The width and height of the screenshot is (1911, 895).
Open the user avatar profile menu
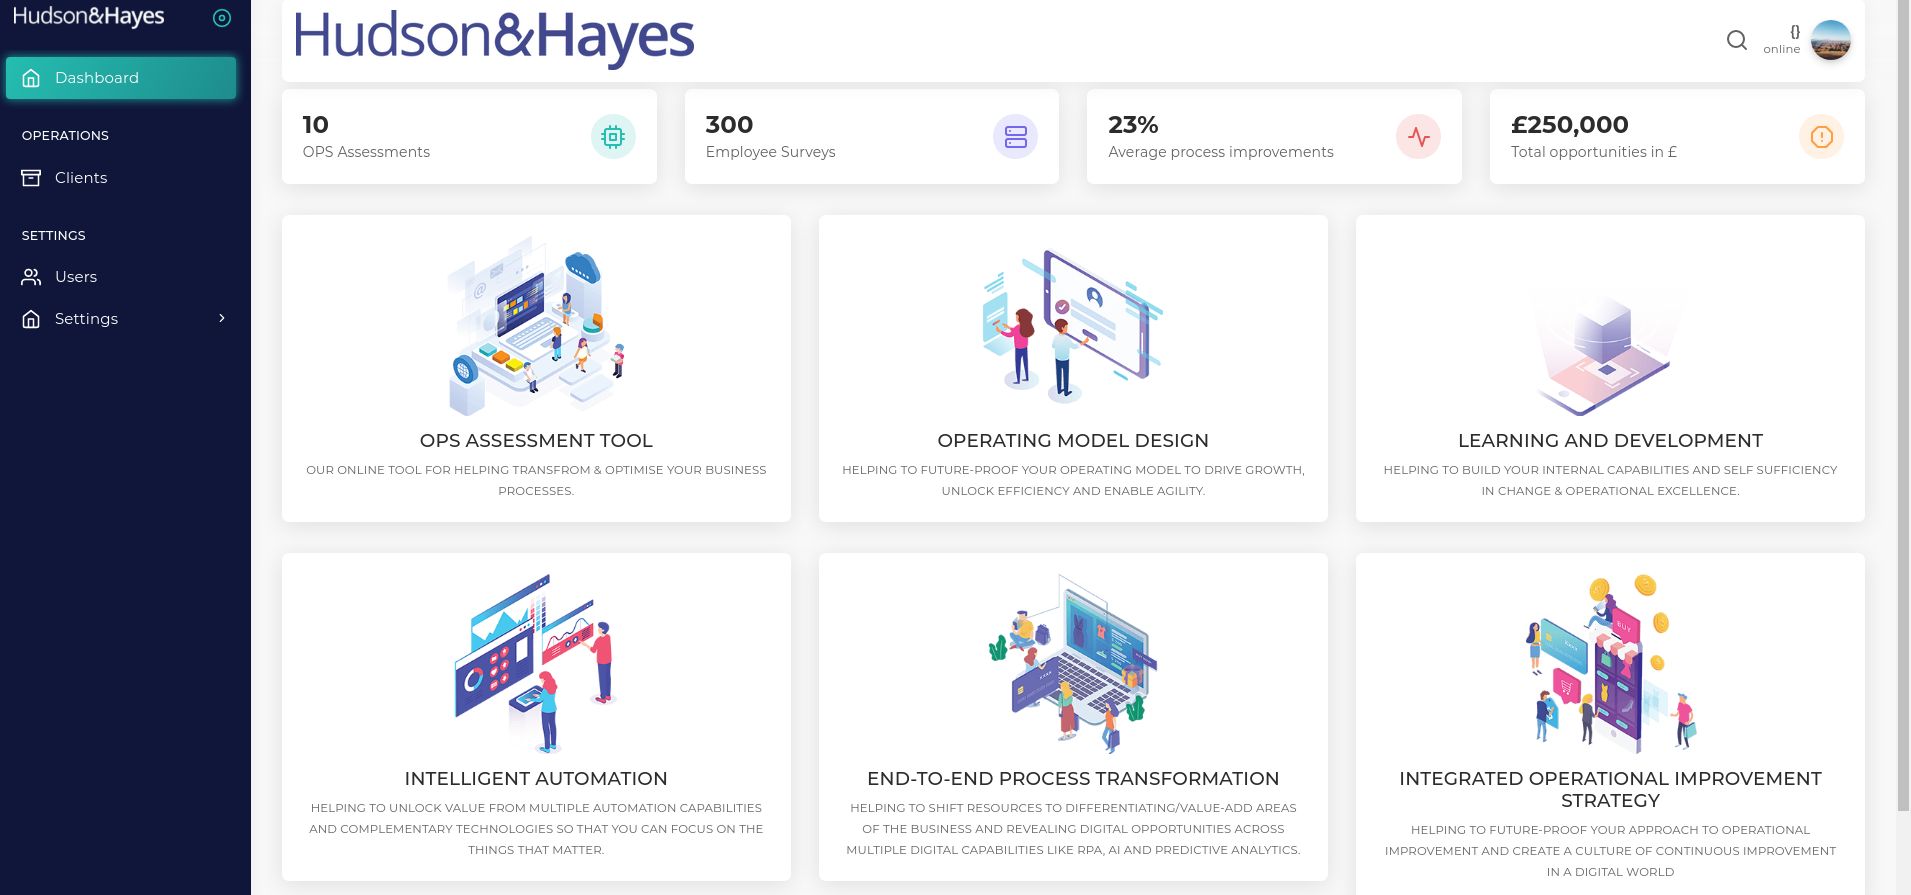point(1831,40)
